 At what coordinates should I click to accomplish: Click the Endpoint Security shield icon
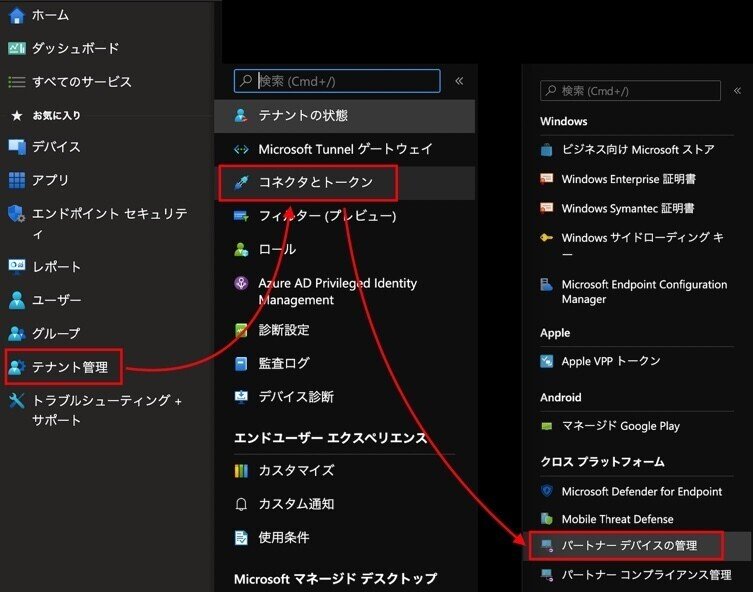click(17, 214)
